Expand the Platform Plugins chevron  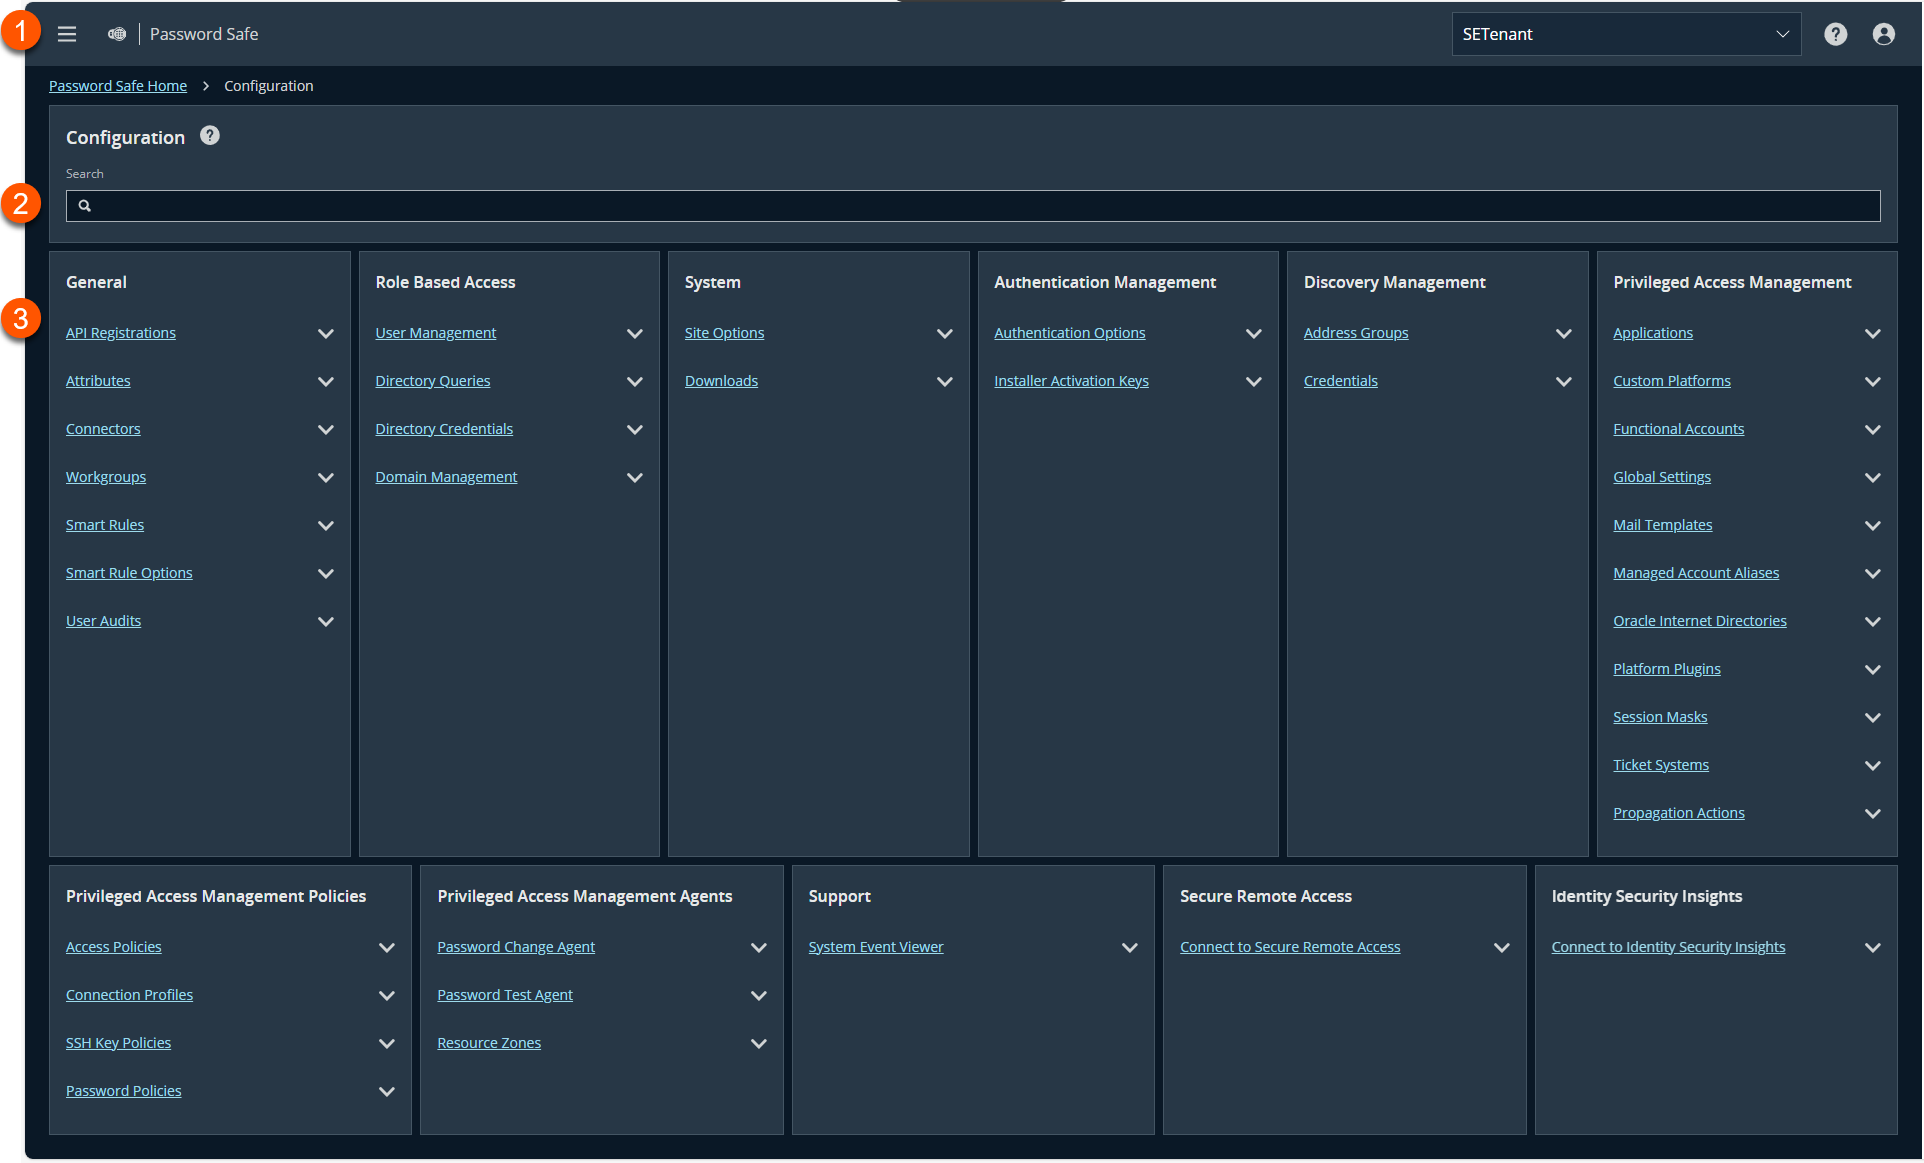coord(1872,669)
